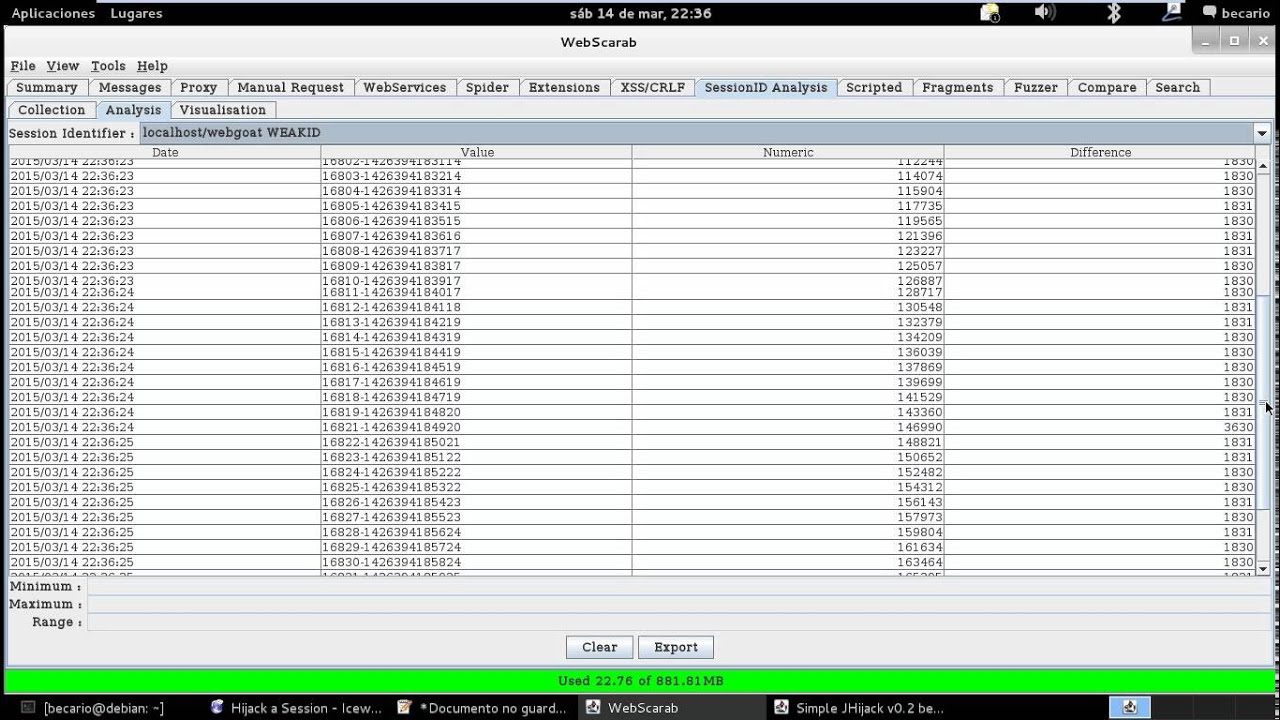Switch to Simple JHijack v0.2 window
1280x720 pixels.
click(860, 708)
